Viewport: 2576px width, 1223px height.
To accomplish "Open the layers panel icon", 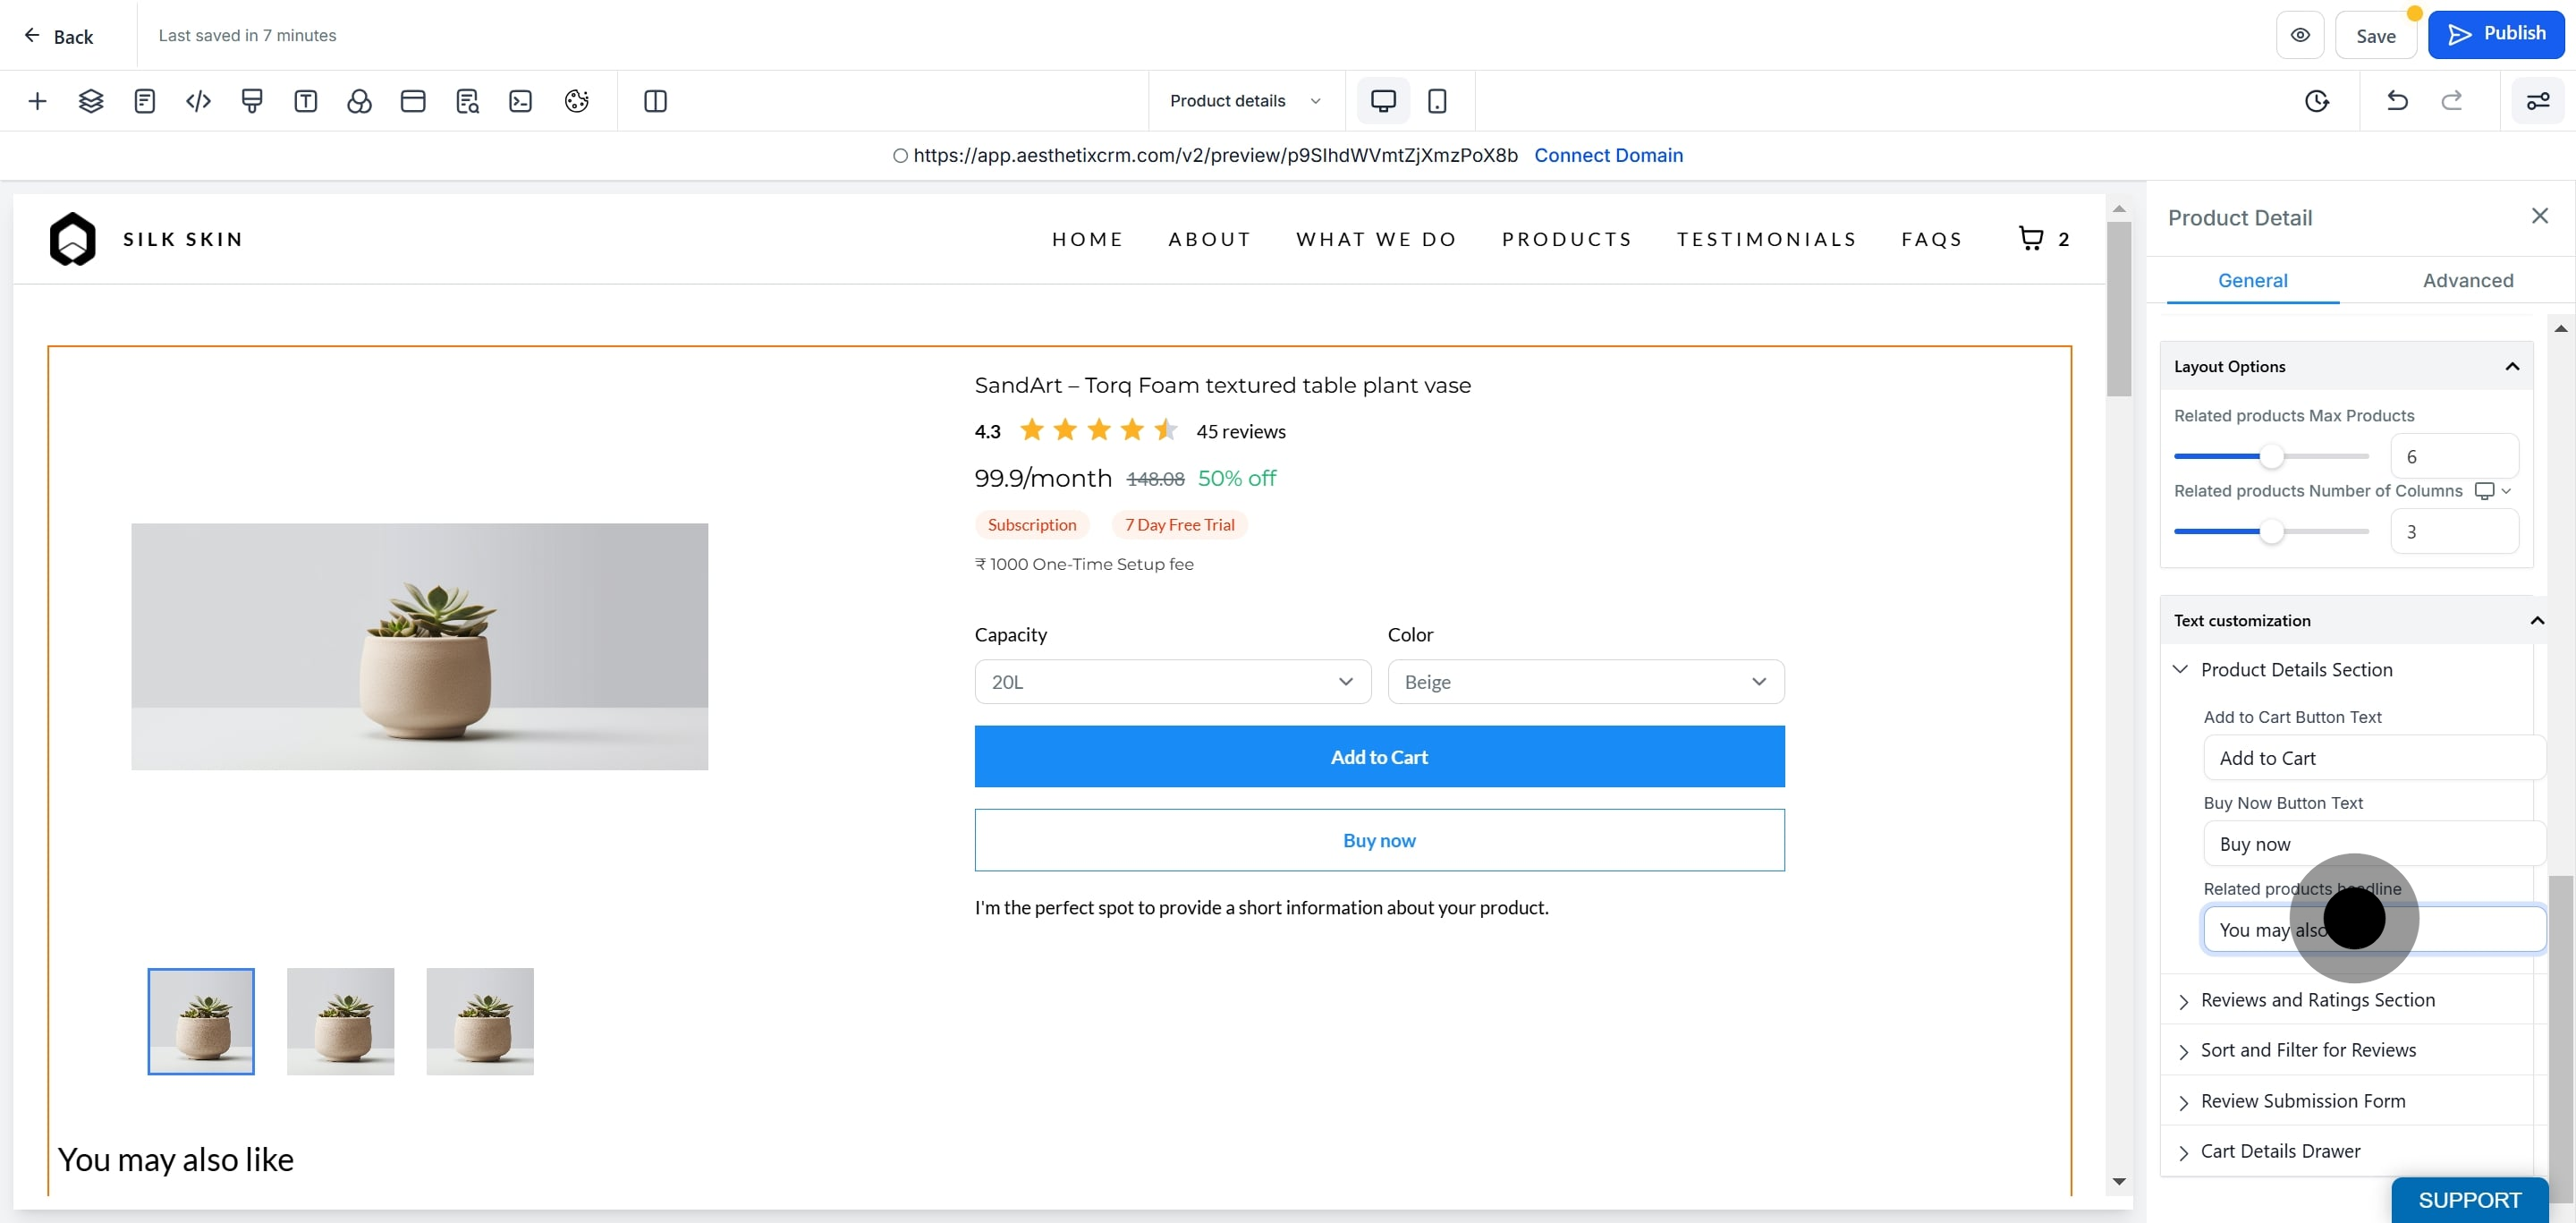I will pyautogui.click(x=91, y=101).
